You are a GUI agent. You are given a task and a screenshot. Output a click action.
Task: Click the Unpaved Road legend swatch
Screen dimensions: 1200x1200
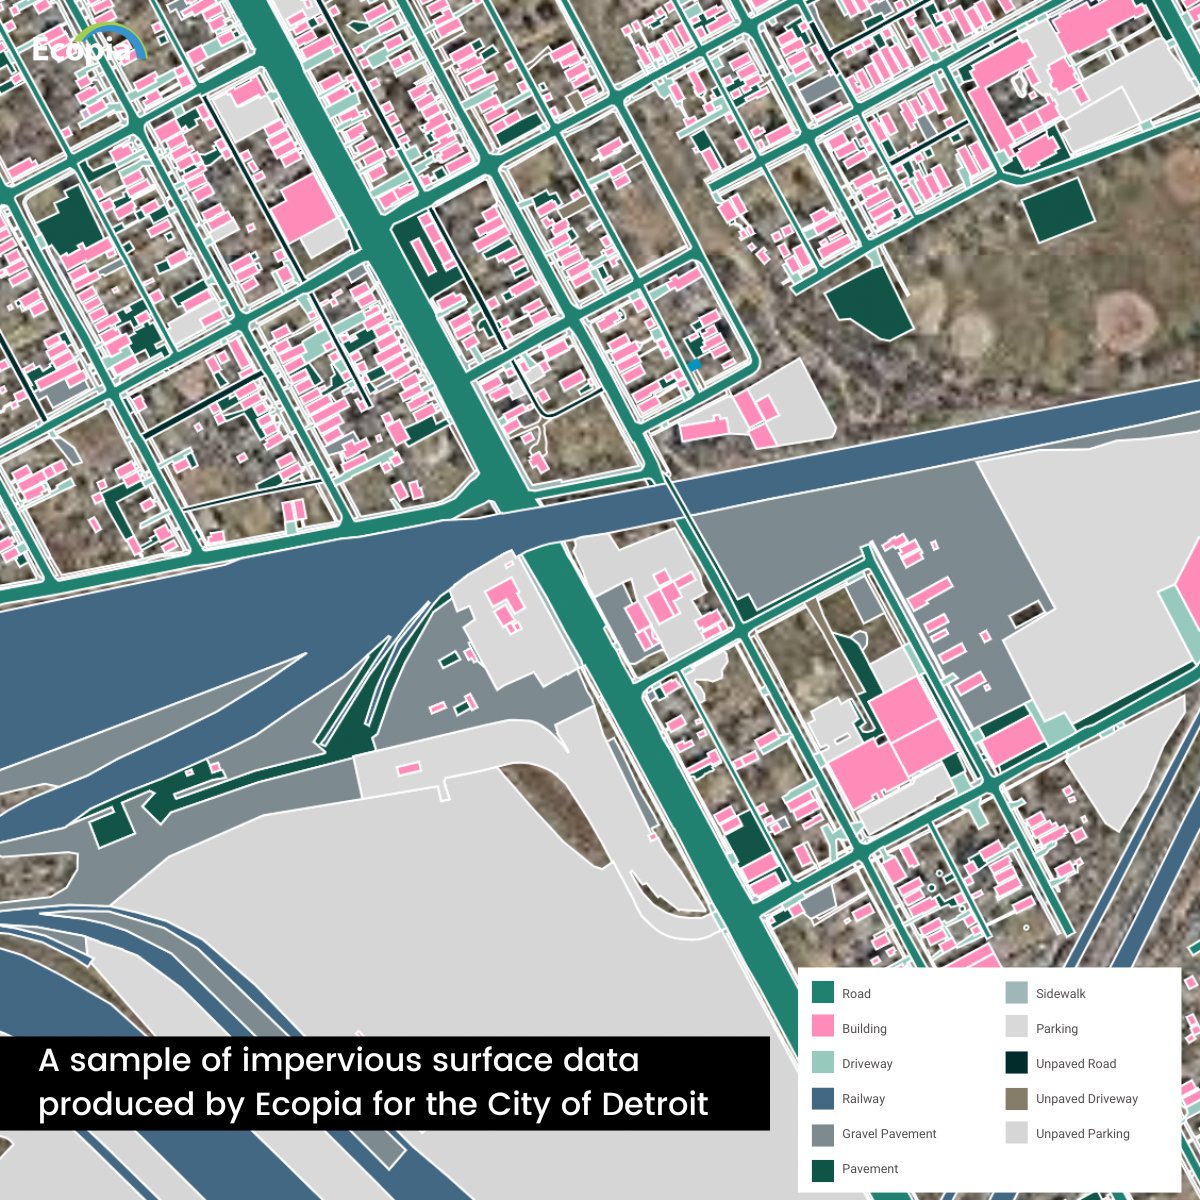click(1016, 1063)
